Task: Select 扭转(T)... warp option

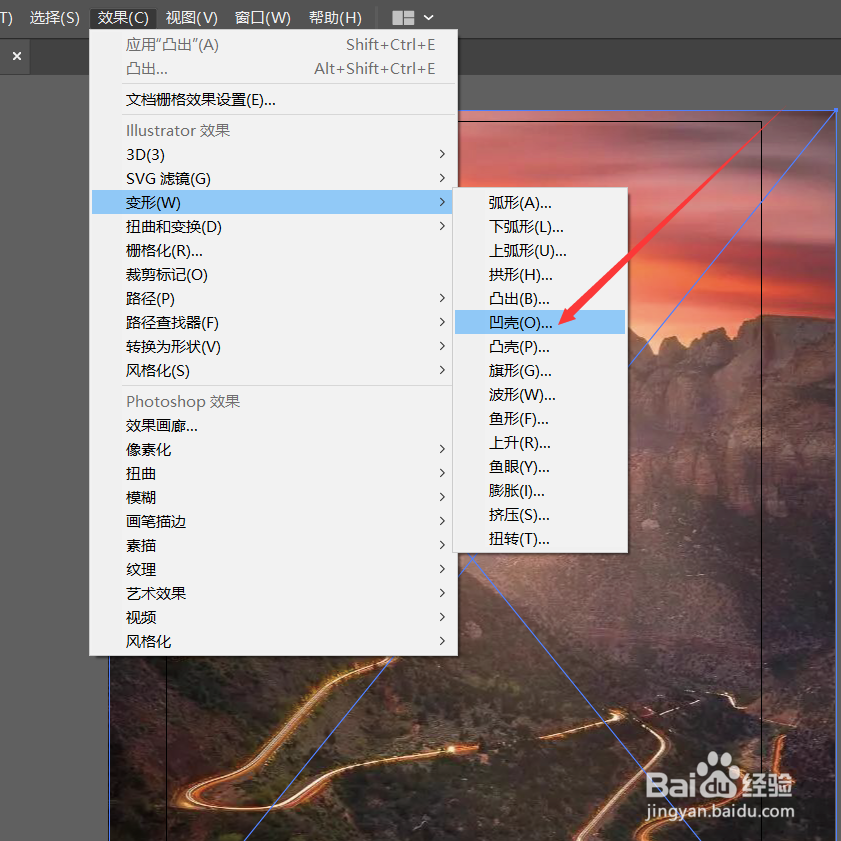Action: pyautogui.click(x=540, y=538)
